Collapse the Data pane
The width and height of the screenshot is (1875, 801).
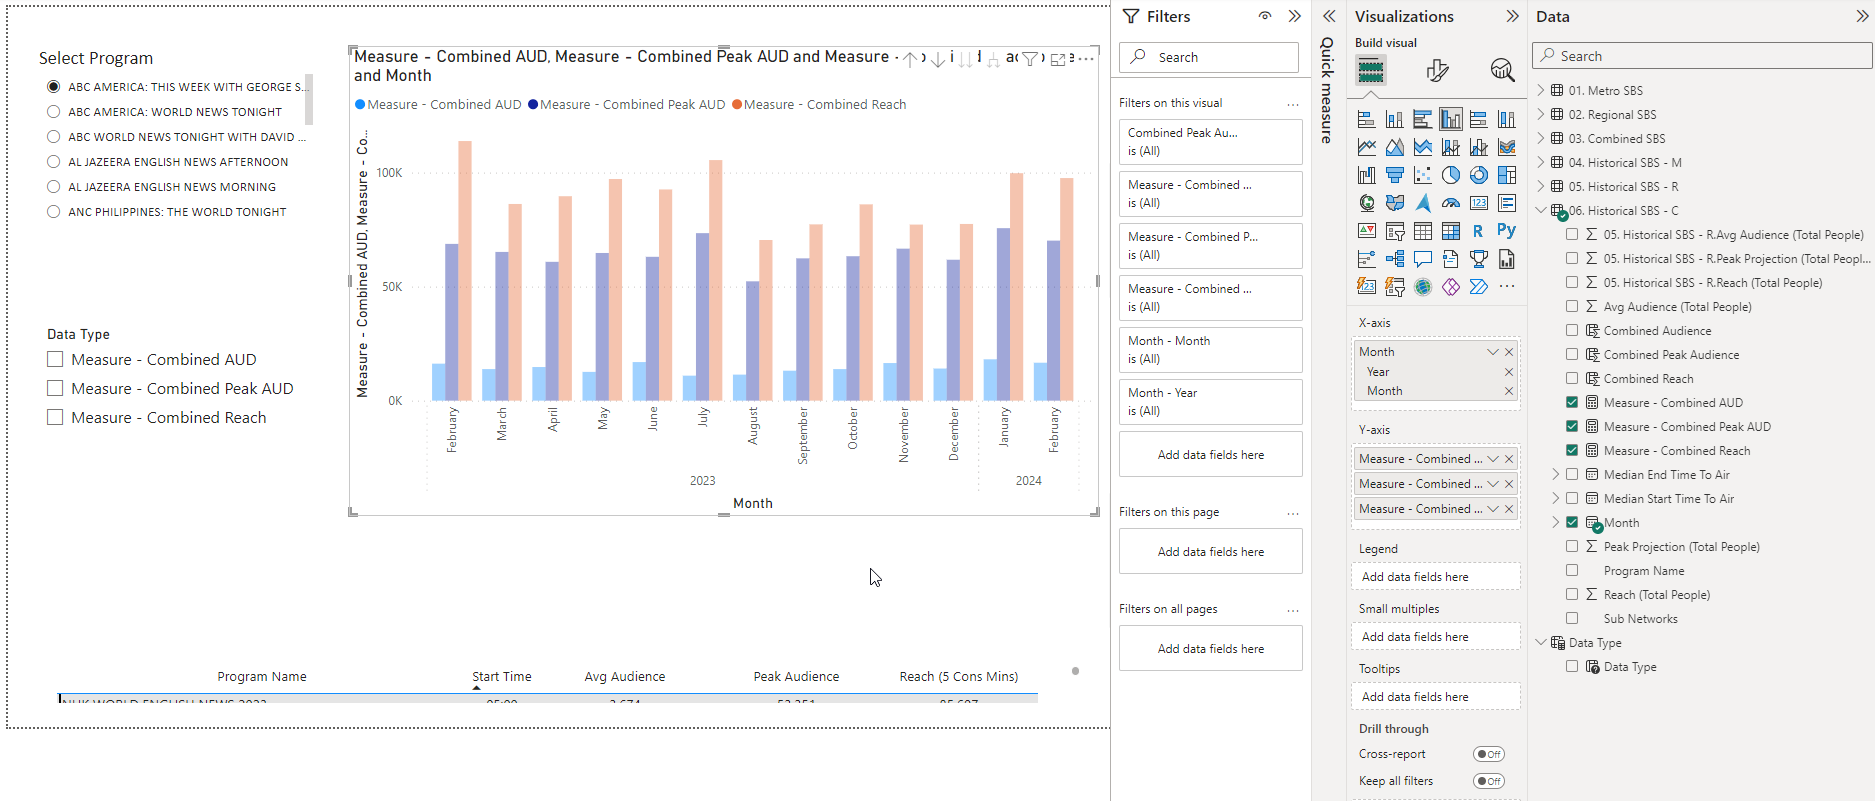click(1862, 16)
